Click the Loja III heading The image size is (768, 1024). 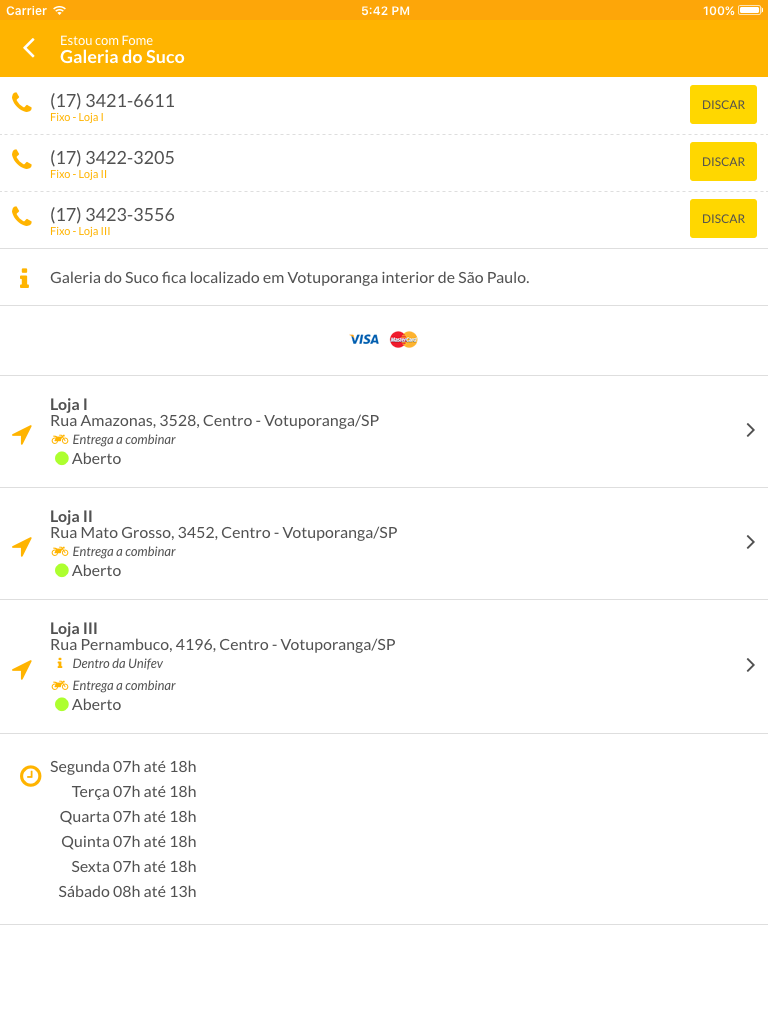coord(74,629)
